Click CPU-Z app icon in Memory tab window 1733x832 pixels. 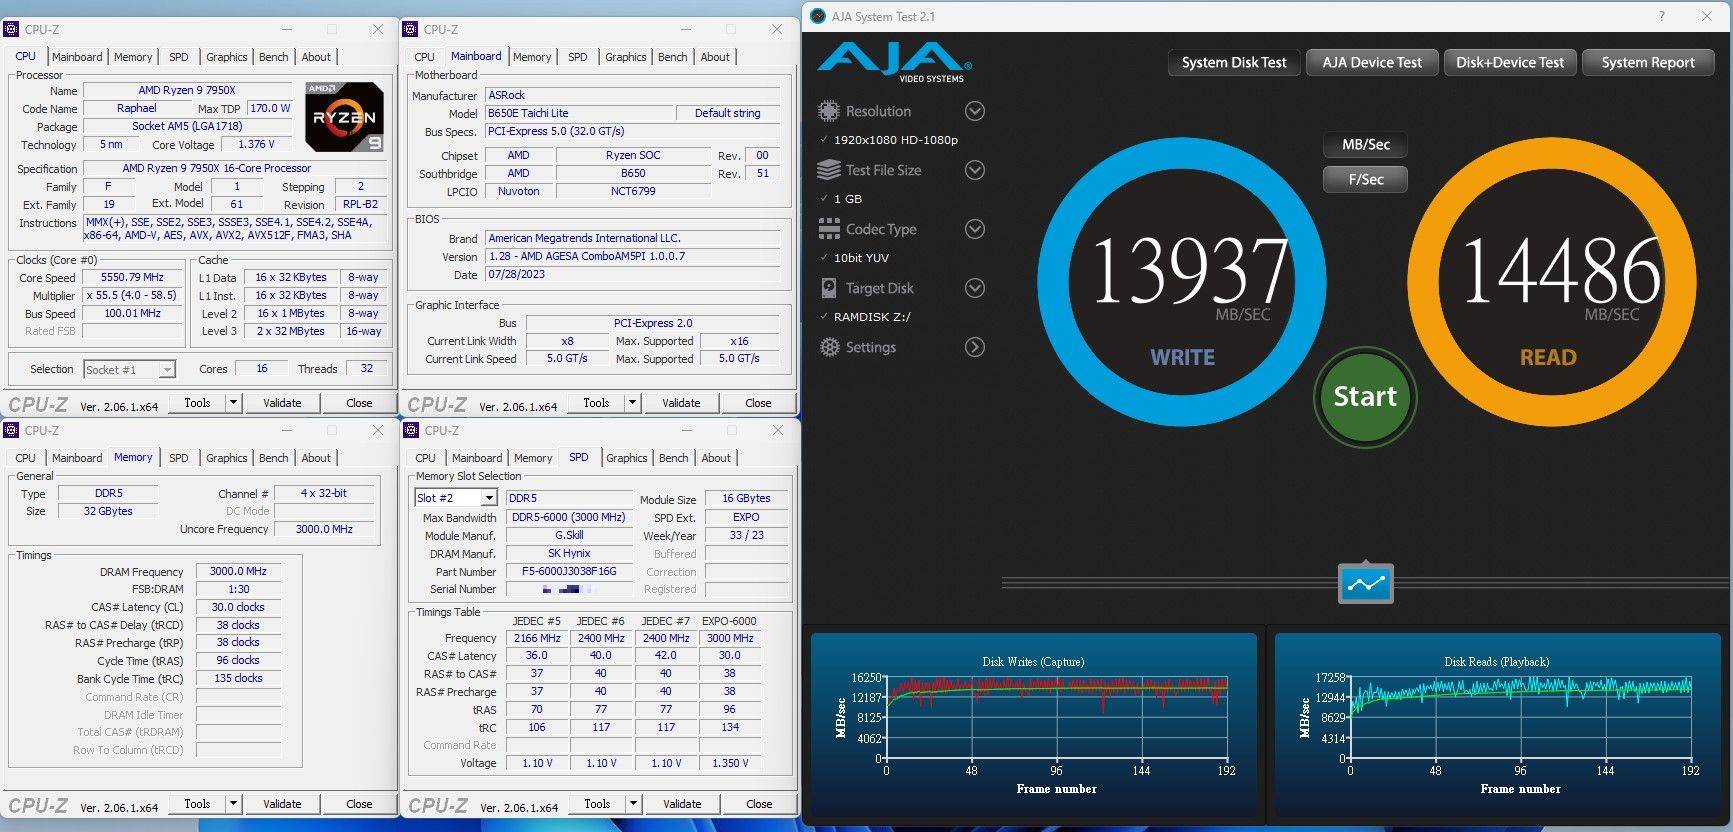click(x=12, y=430)
